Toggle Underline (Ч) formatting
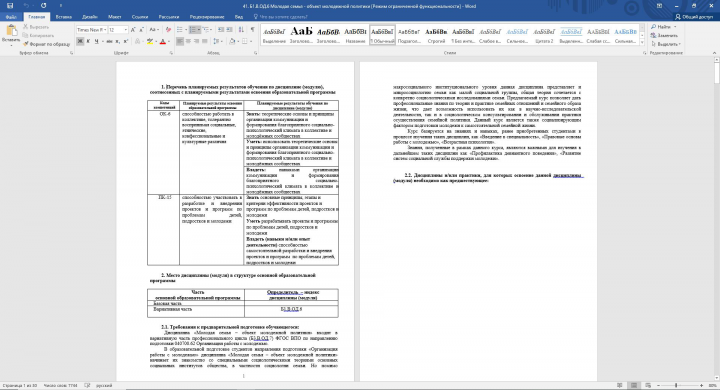This screenshot has height=390, width=720. [x=96, y=41]
